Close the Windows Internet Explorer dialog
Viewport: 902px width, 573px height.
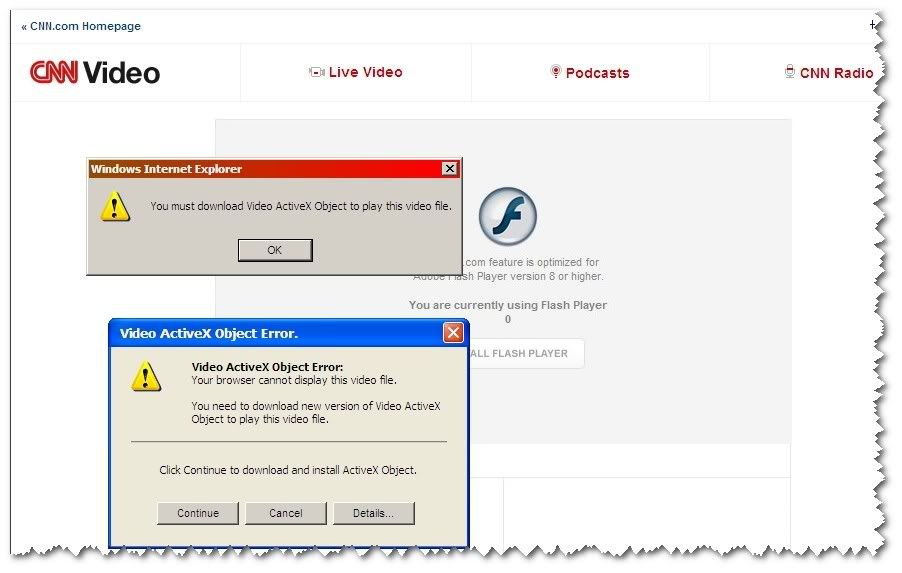click(450, 169)
